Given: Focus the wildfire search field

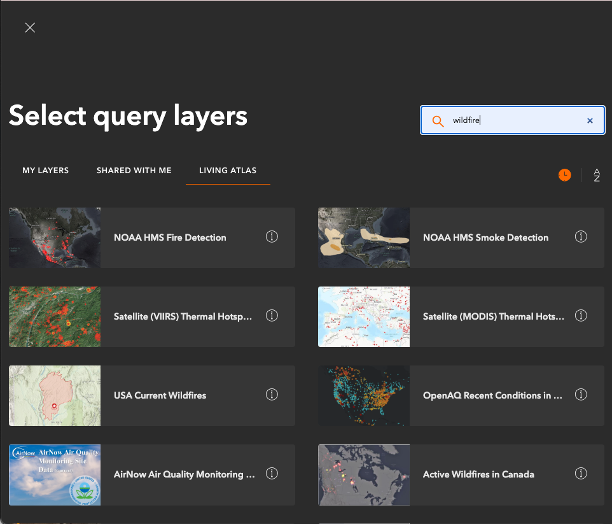Looking at the screenshot, I should click(x=513, y=120).
